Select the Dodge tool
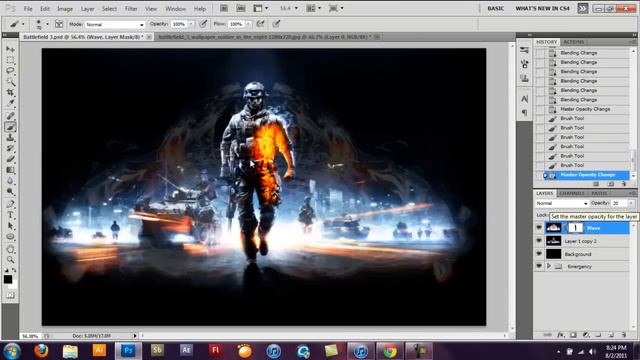Screen dimensions: 640x360 click(x=10, y=191)
